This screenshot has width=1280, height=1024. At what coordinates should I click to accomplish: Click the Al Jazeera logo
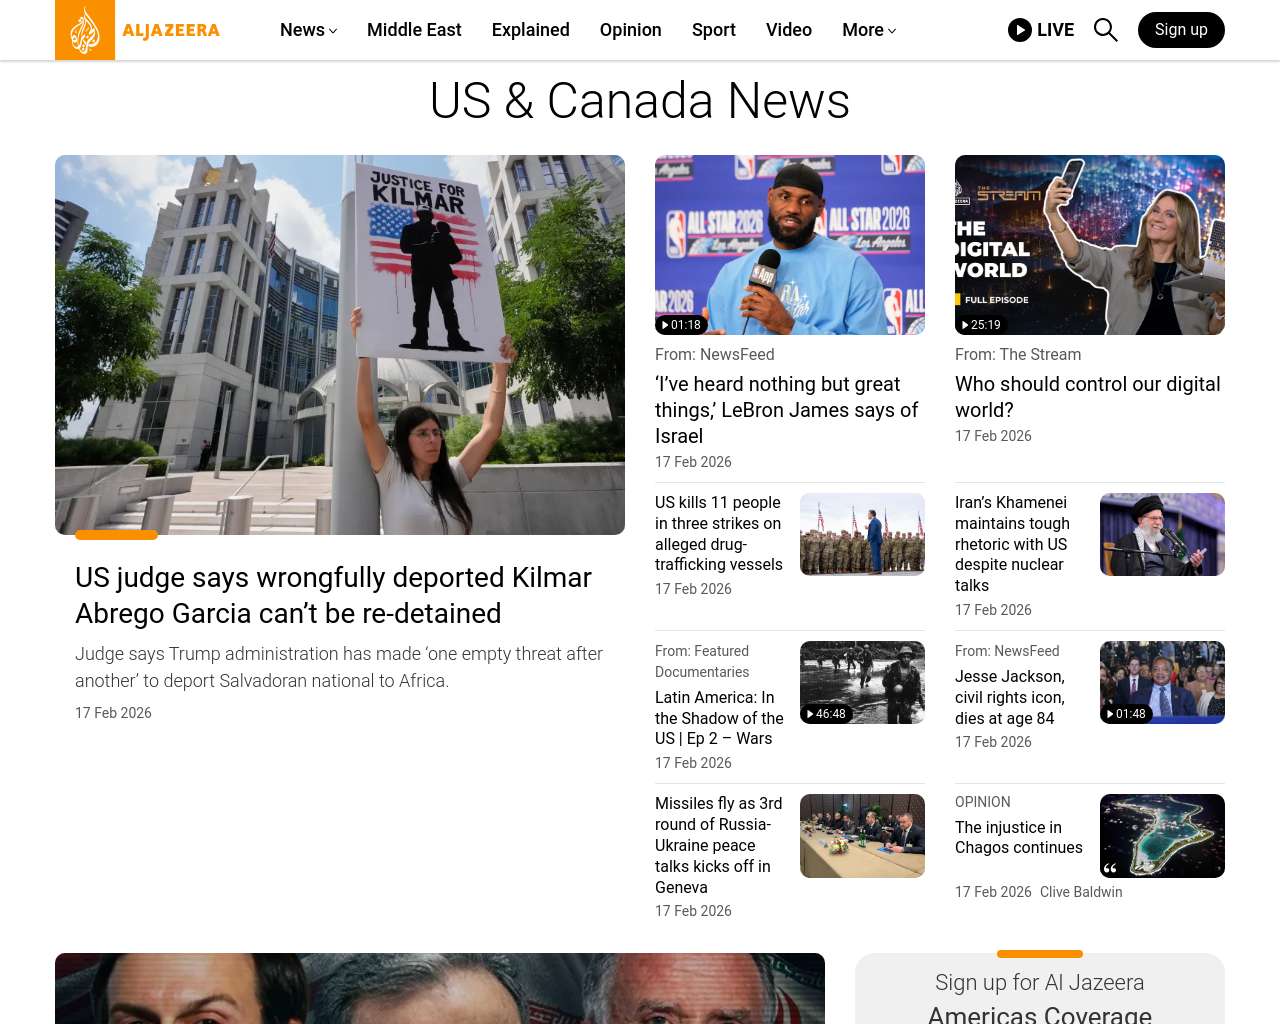tap(138, 30)
